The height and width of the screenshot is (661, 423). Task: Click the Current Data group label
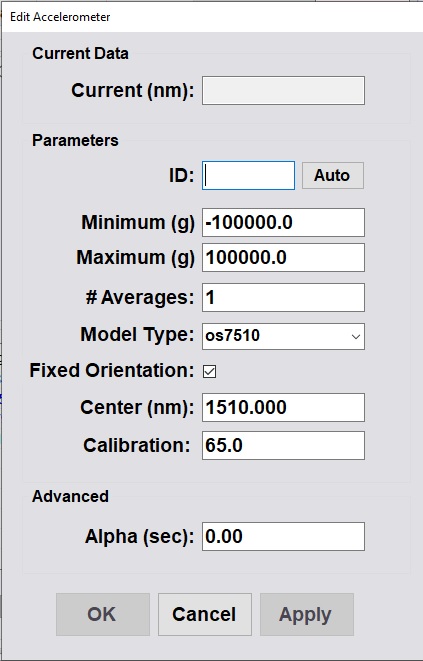click(80, 54)
